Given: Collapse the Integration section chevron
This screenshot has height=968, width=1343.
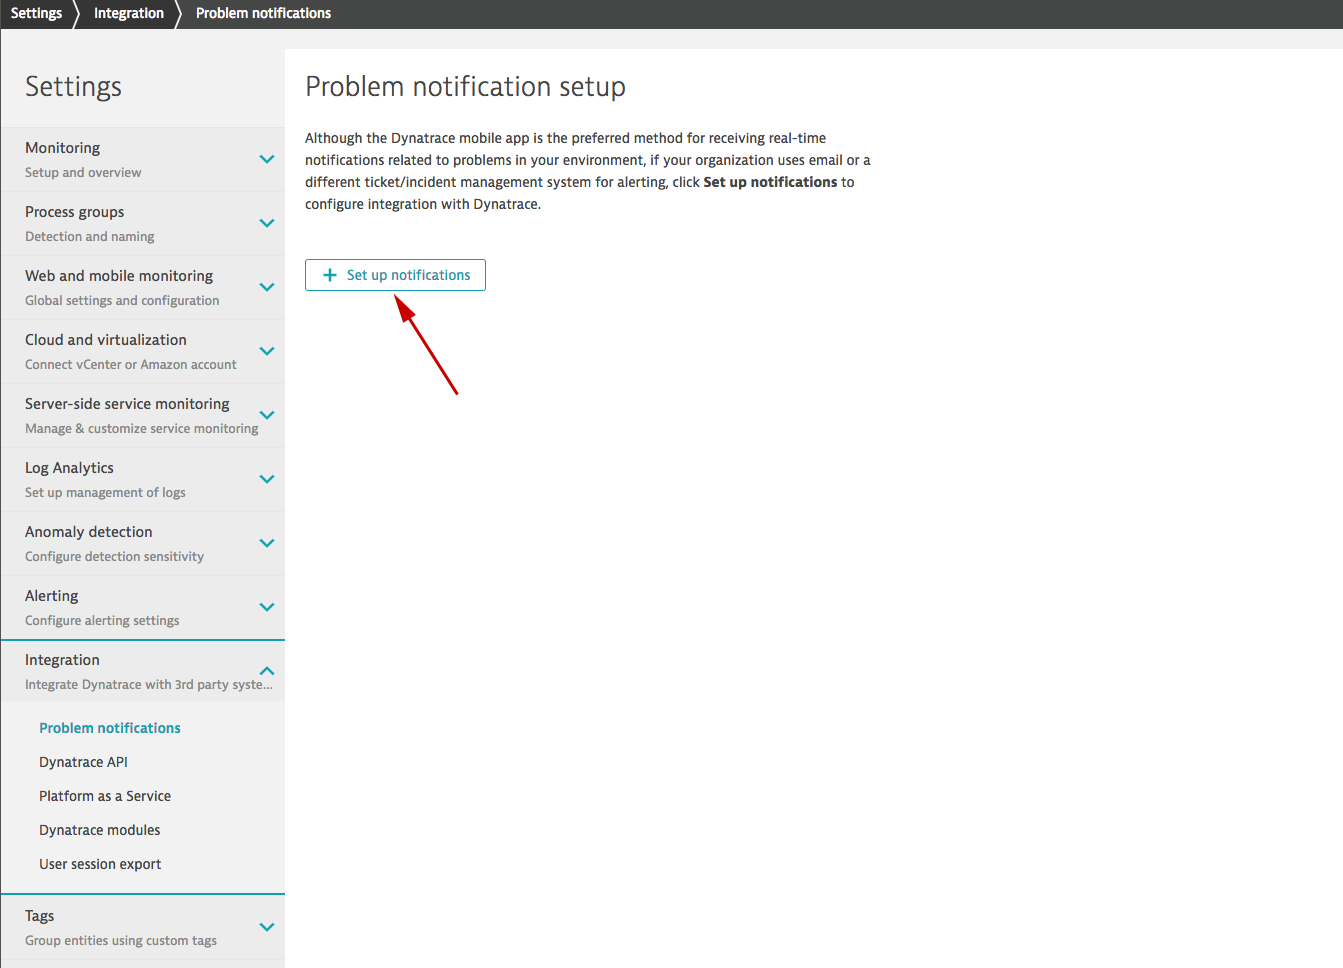Looking at the screenshot, I should pos(267,671).
